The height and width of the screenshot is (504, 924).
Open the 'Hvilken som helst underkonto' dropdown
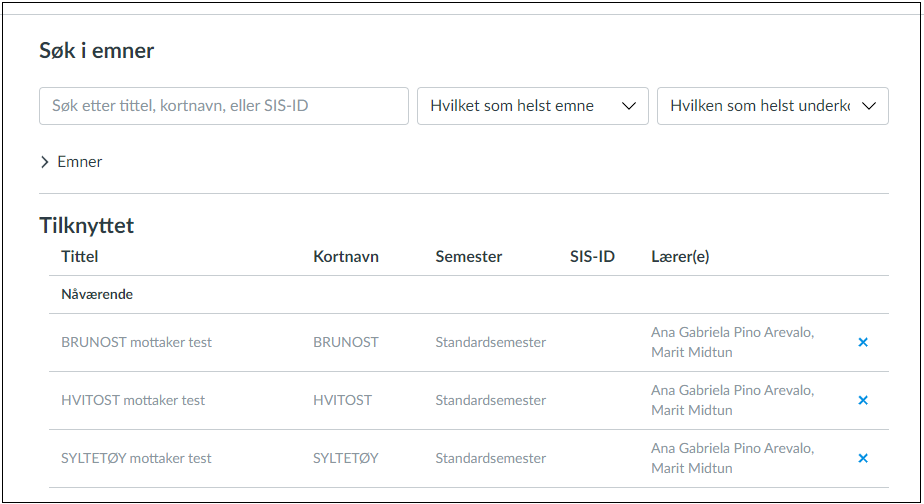pyautogui.click(x=772, y=106)
